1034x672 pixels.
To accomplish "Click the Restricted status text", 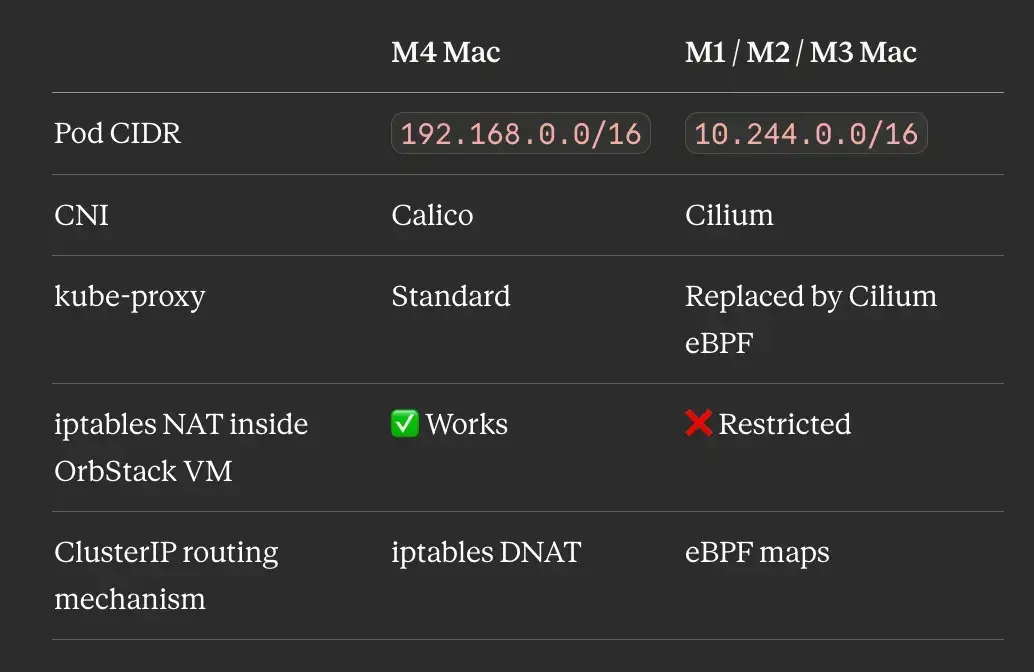I will pos(785,424).
